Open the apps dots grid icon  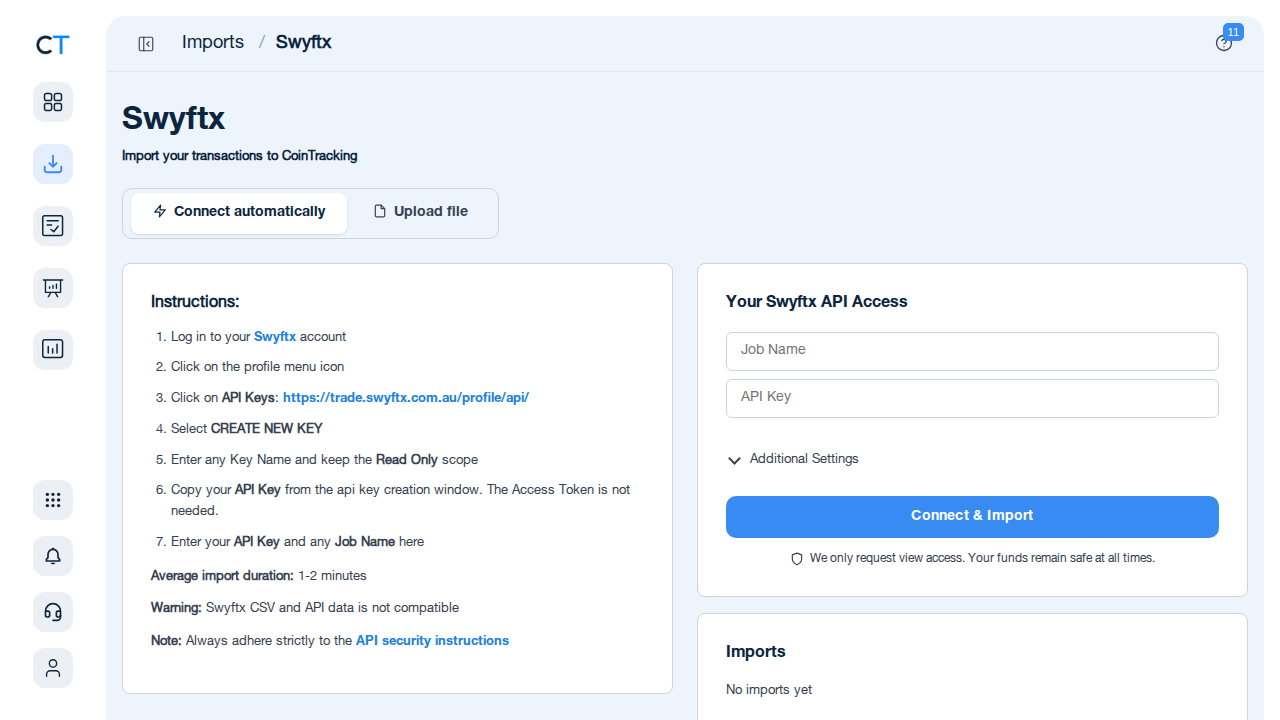tap(53, 500)
